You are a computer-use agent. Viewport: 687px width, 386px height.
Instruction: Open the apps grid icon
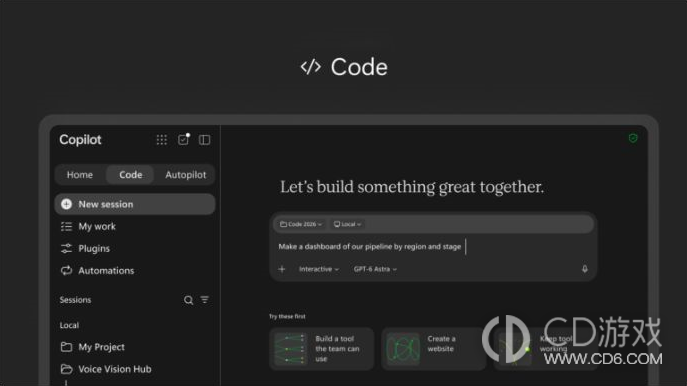[x=162, y=140]
